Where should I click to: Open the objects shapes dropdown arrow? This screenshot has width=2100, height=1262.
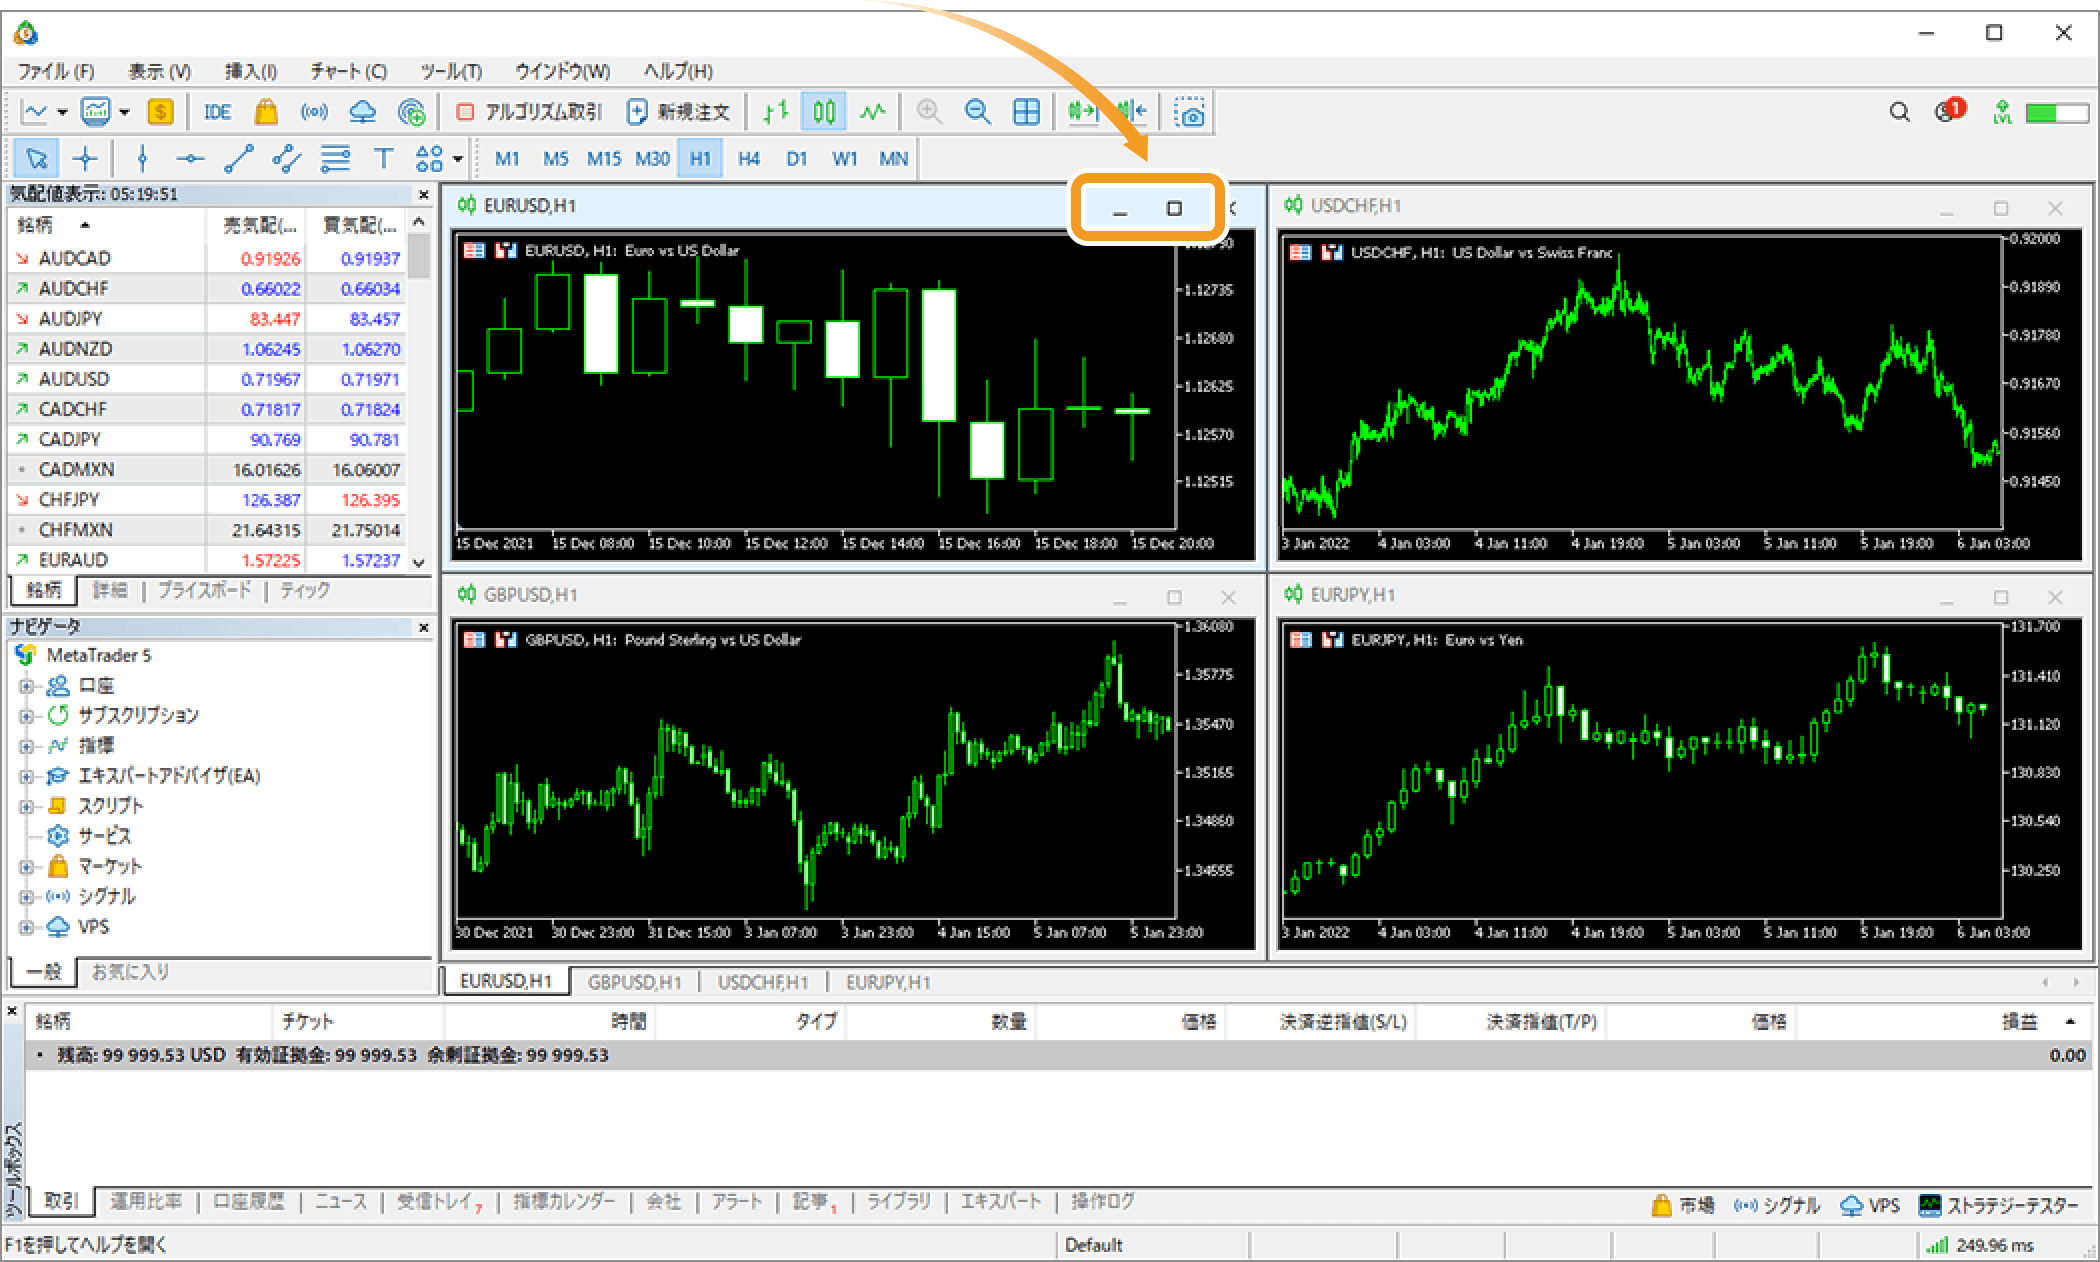pyautogui.click(x=458, y=158)
